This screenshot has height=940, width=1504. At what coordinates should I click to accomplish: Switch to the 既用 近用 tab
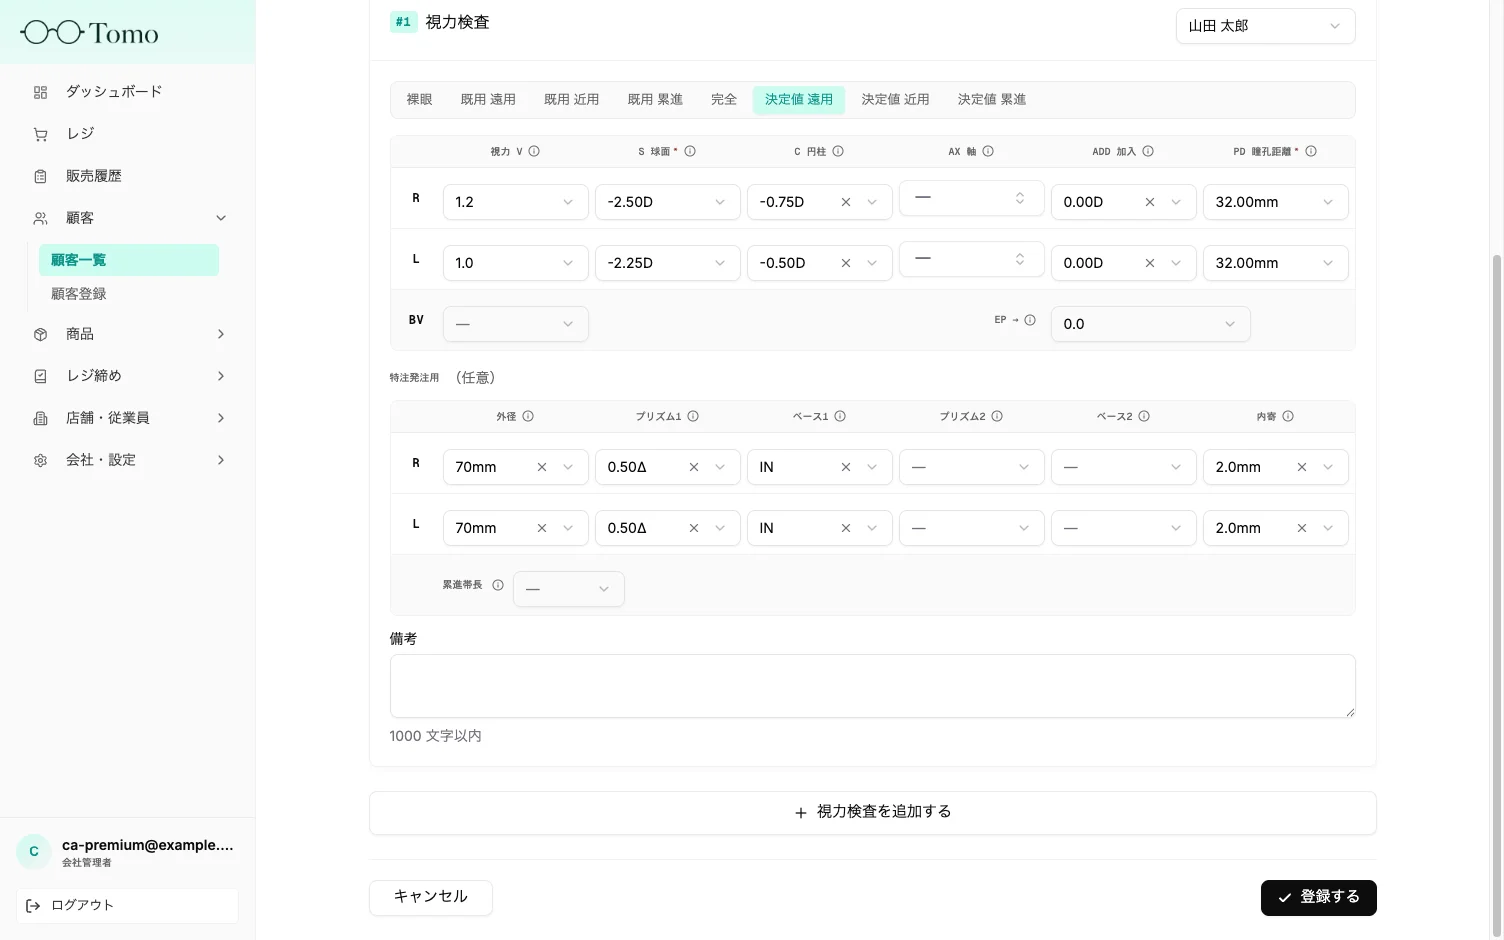coord(571,100)
